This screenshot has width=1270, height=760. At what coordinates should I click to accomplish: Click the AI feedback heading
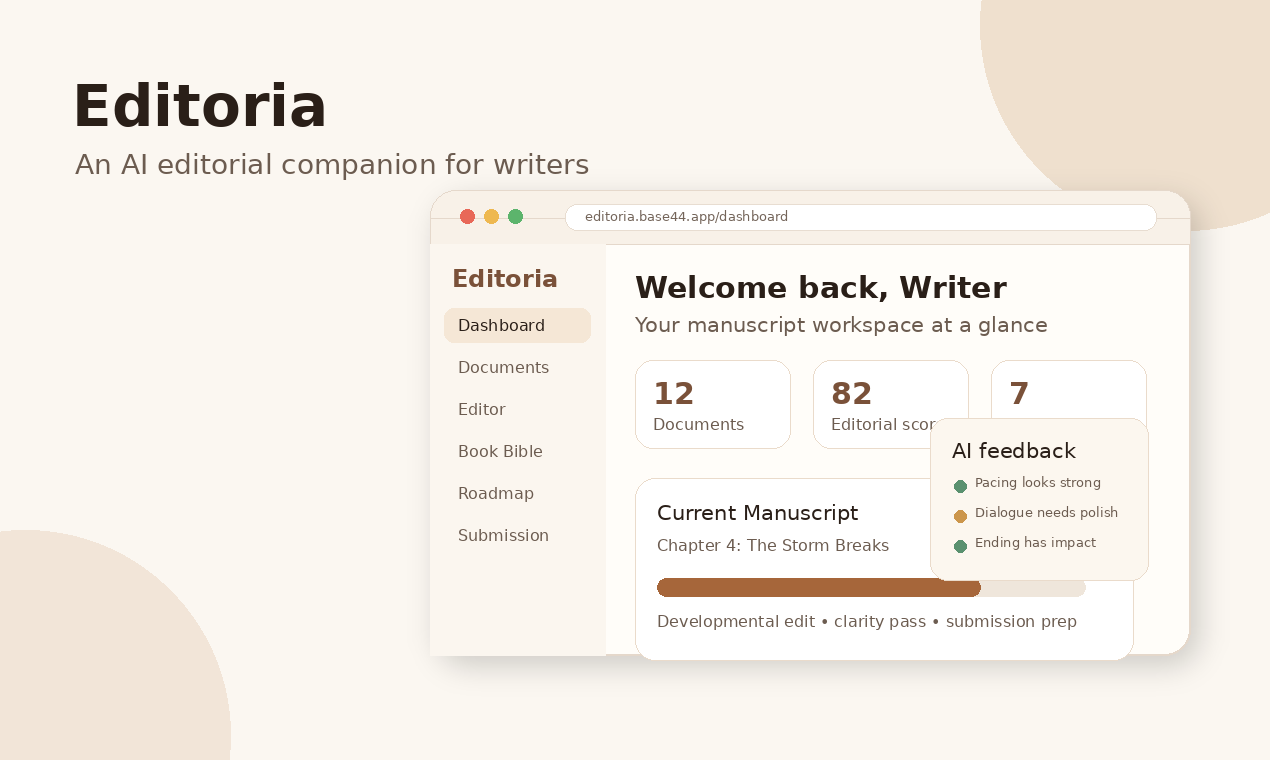point(1014,451)
